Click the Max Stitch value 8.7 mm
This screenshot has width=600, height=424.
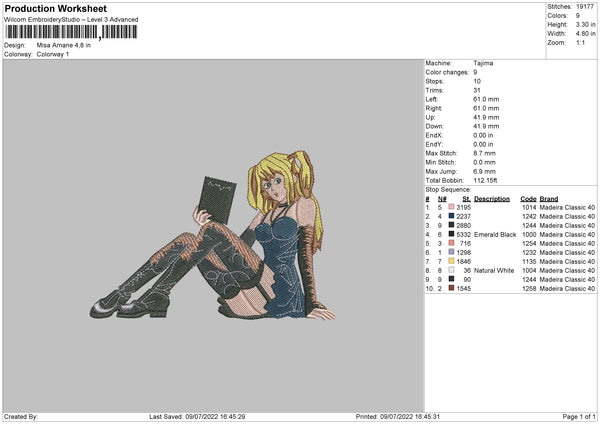pyautogui.click(x=484, y=153)
